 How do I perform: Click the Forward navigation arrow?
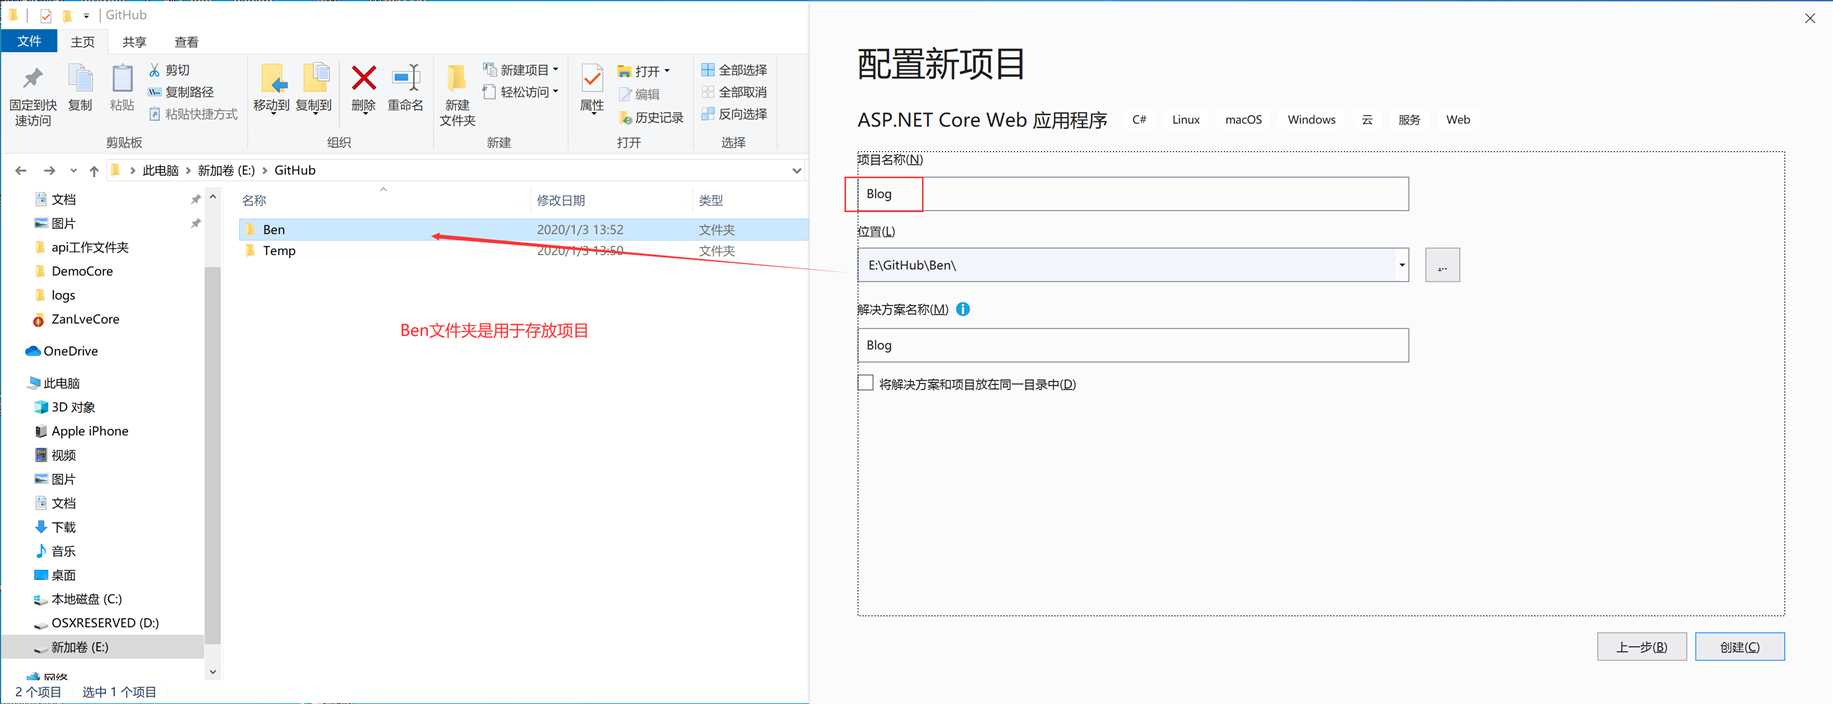click(49, 171)
